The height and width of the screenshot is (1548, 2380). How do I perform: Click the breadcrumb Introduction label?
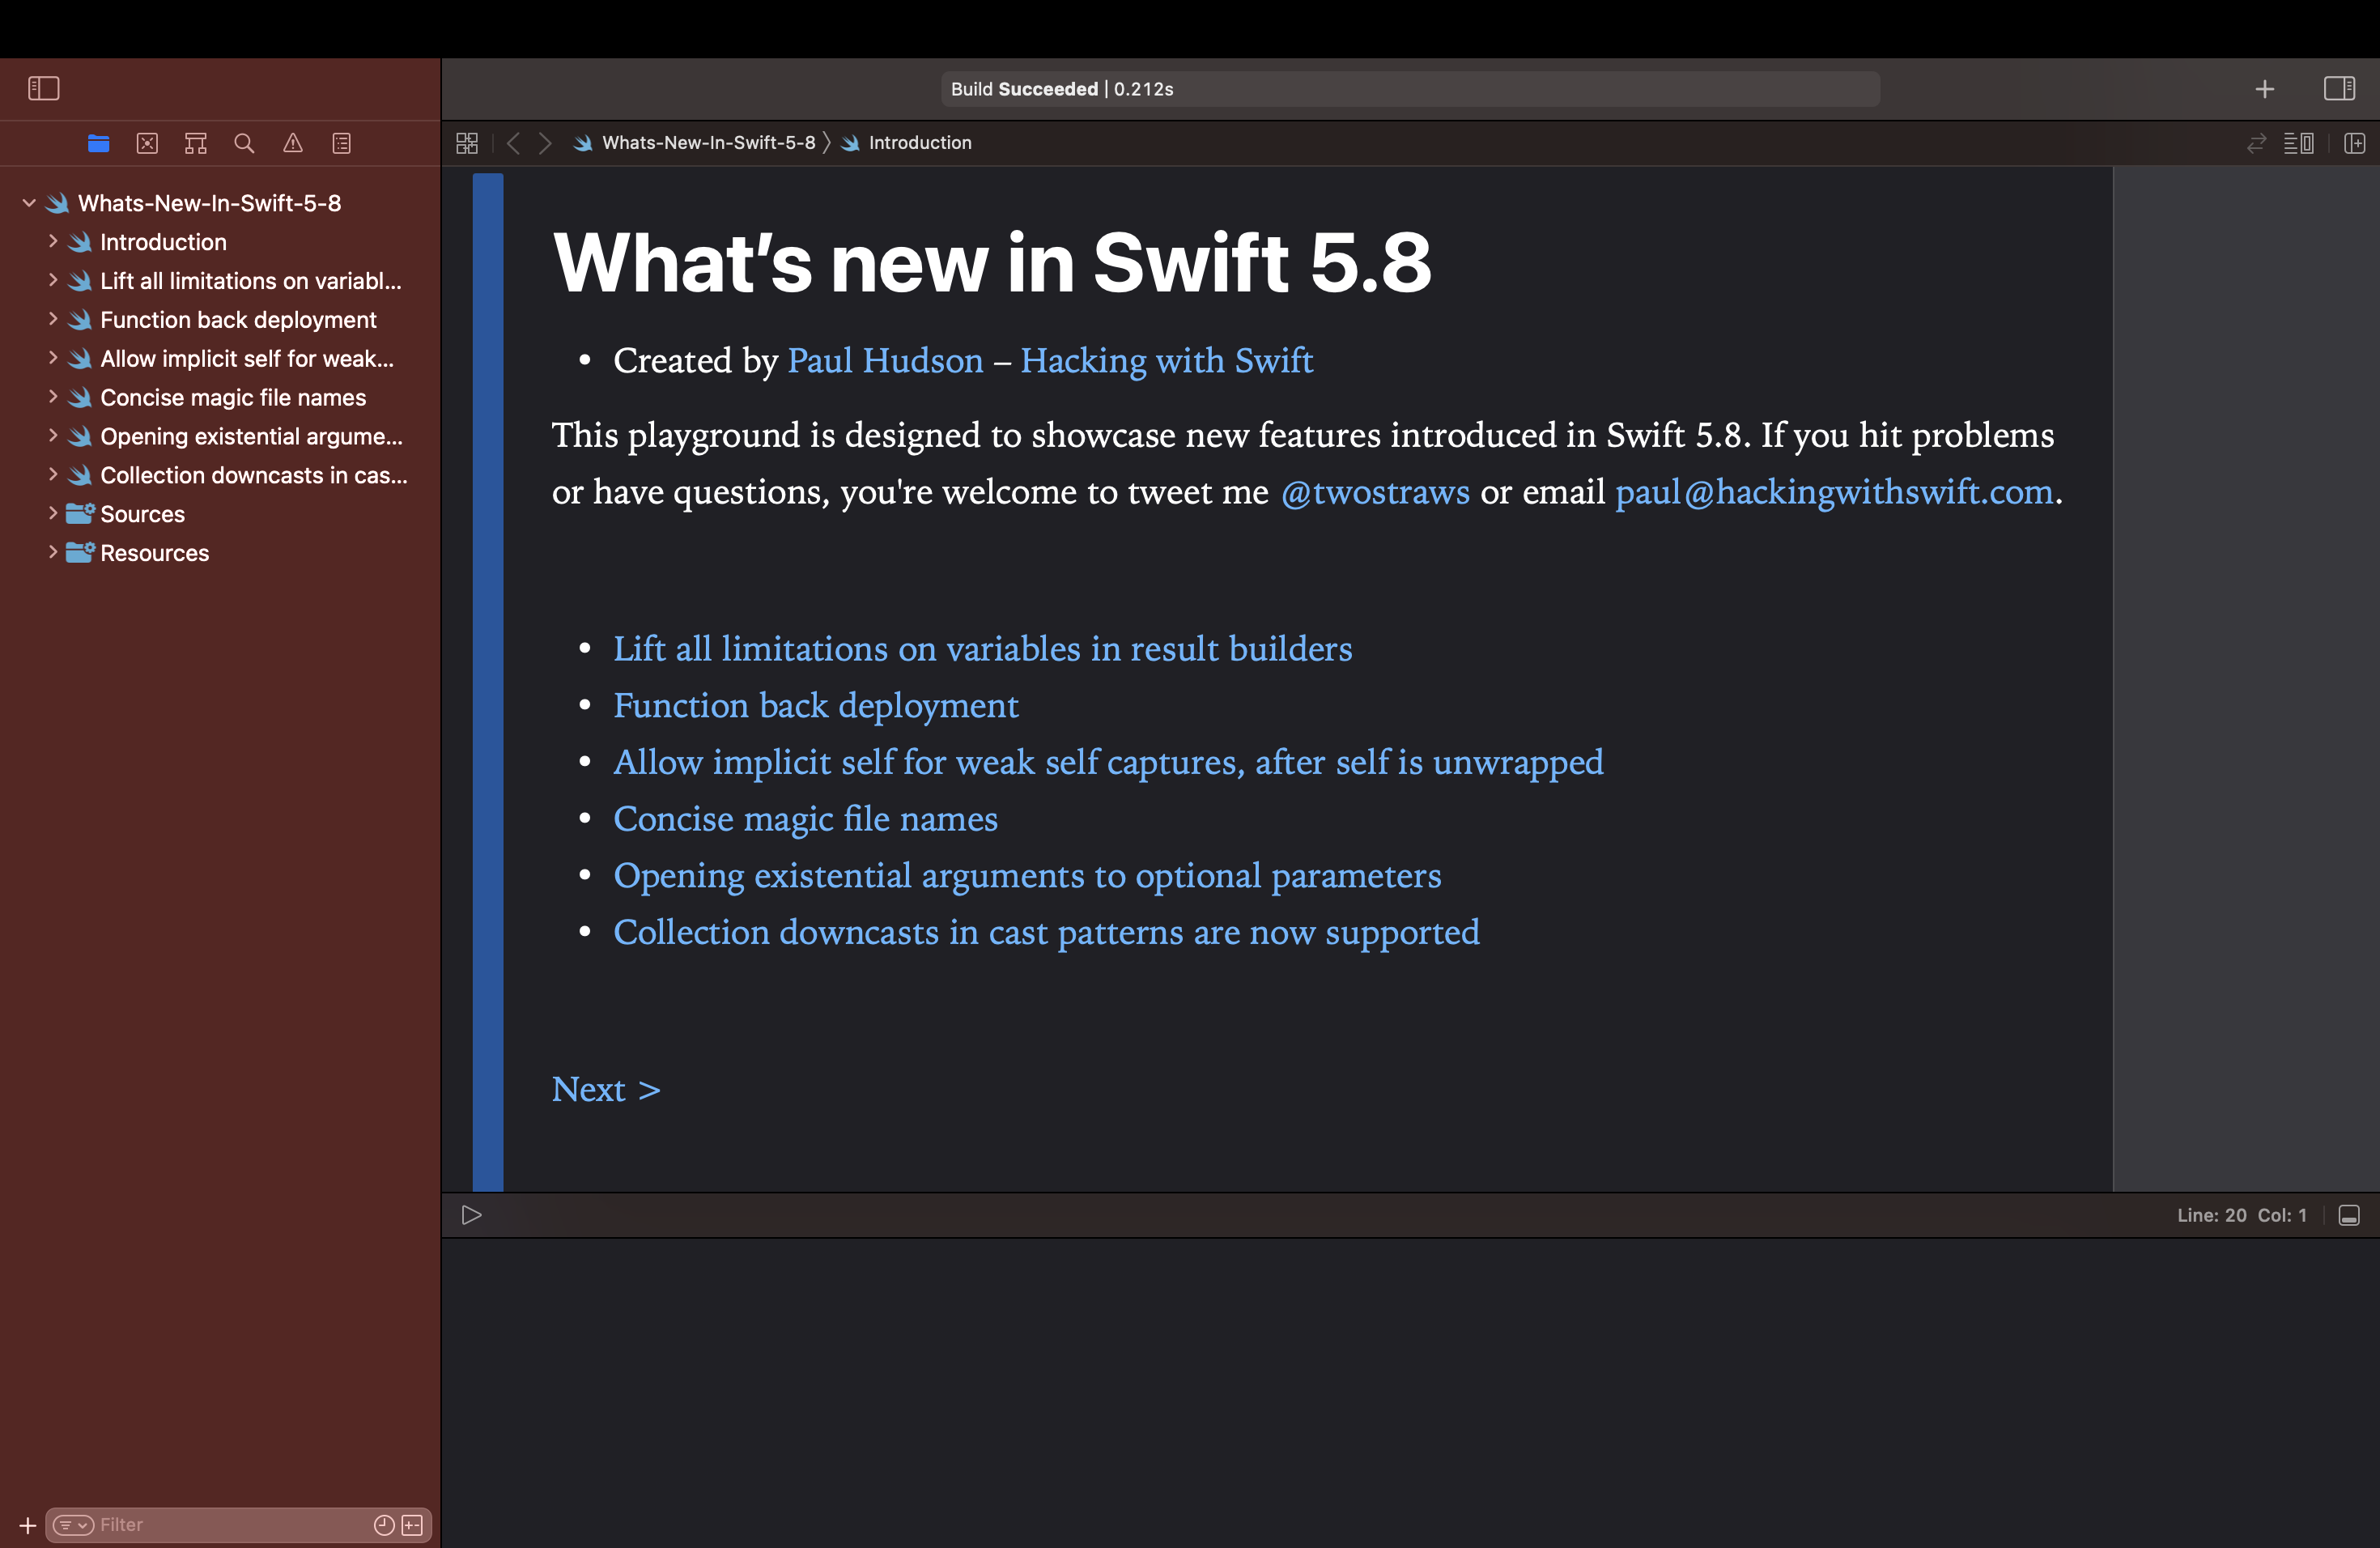coord(918,142)
